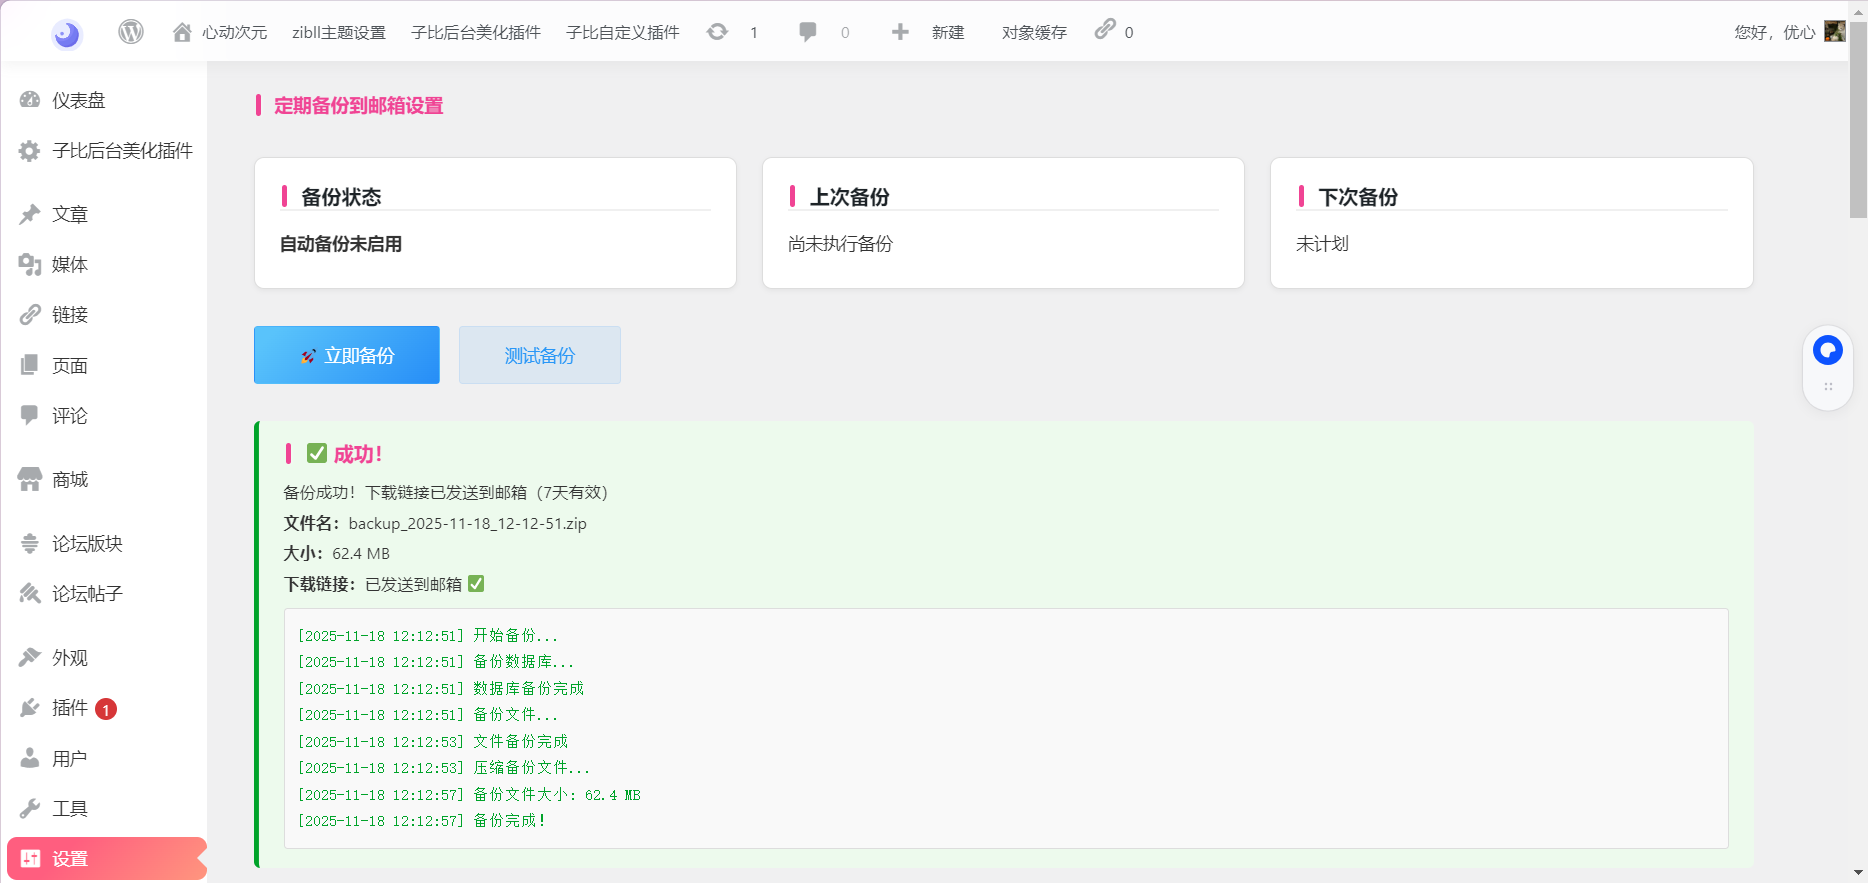Click the 设置 settings sliders icon
Image resolution: width=1868 pixels, height=883 pixels.
coord(30,858)
